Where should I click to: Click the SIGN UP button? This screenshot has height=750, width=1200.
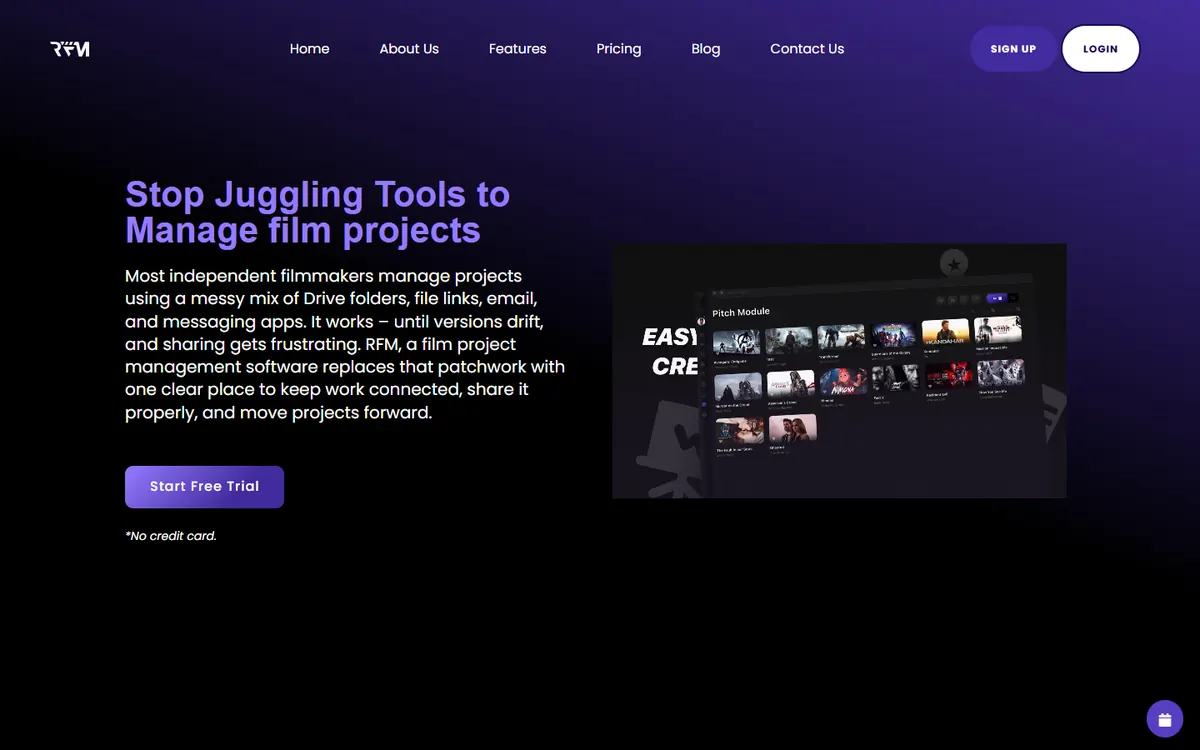(x=1013, y=49)
